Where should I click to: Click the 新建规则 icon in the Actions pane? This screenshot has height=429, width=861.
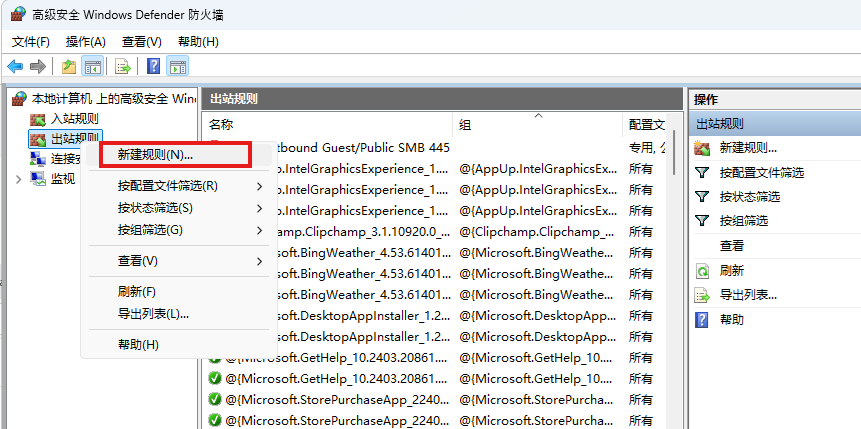(x=702, y=148)
